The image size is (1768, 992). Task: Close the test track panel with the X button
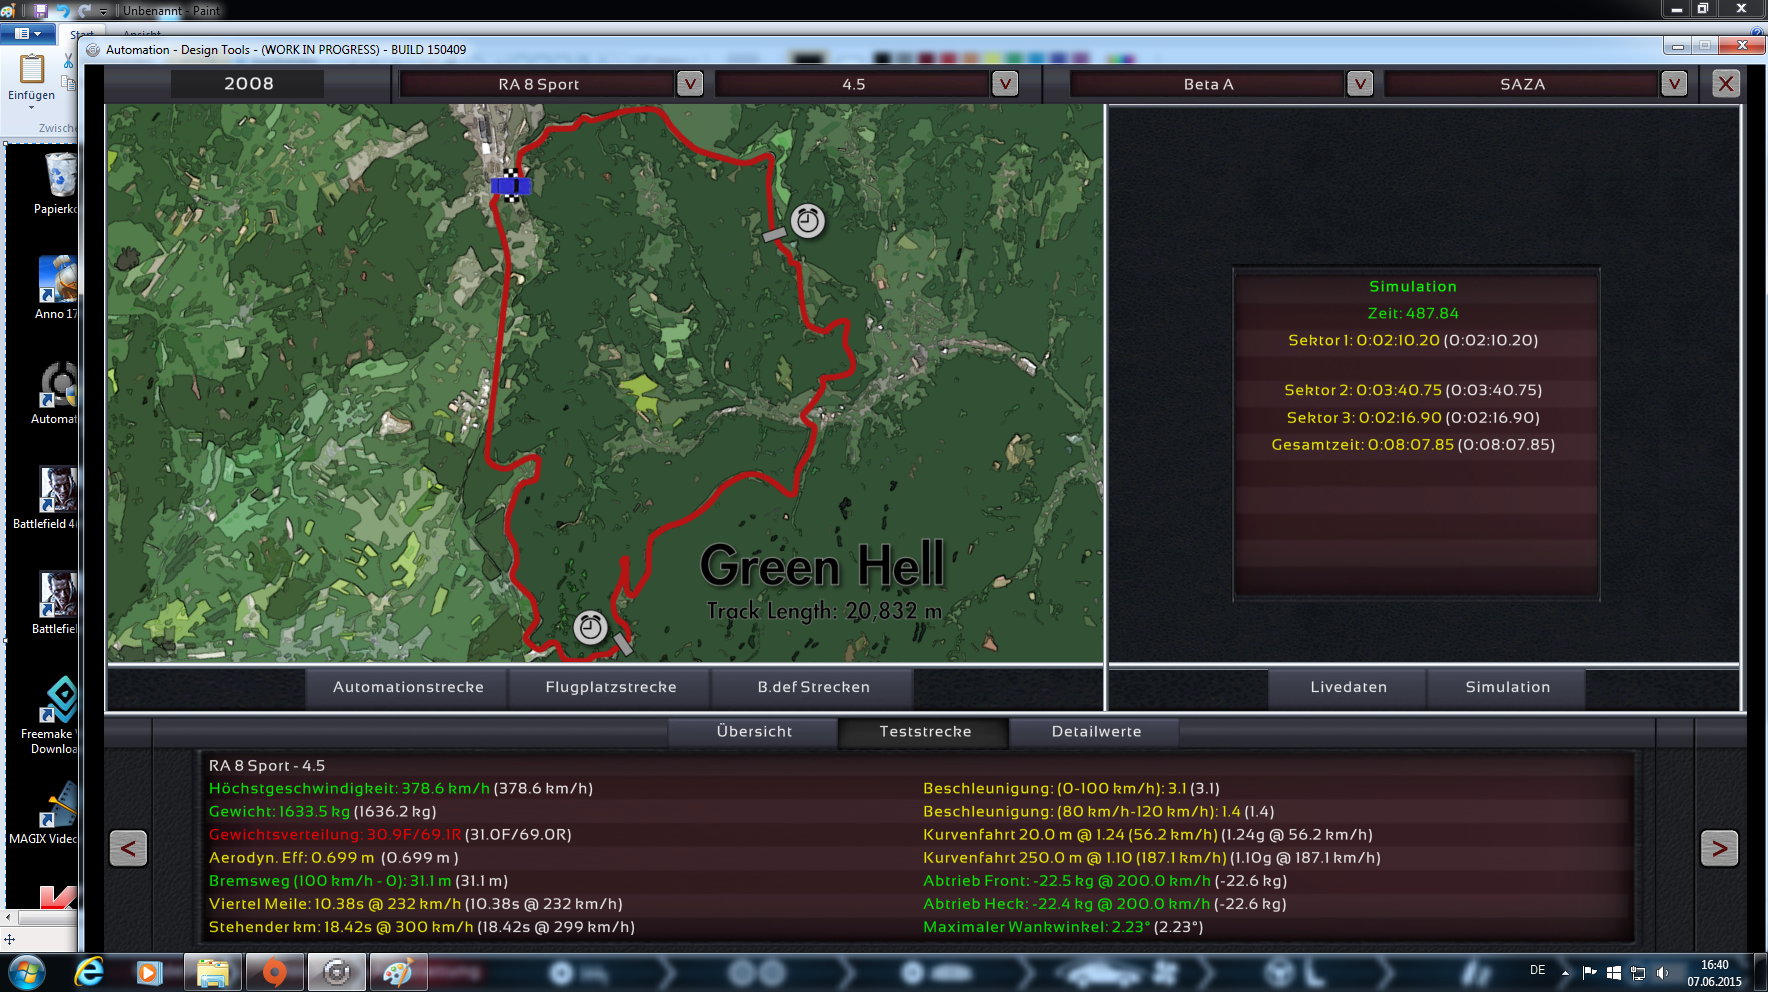tap(1726, 84)
